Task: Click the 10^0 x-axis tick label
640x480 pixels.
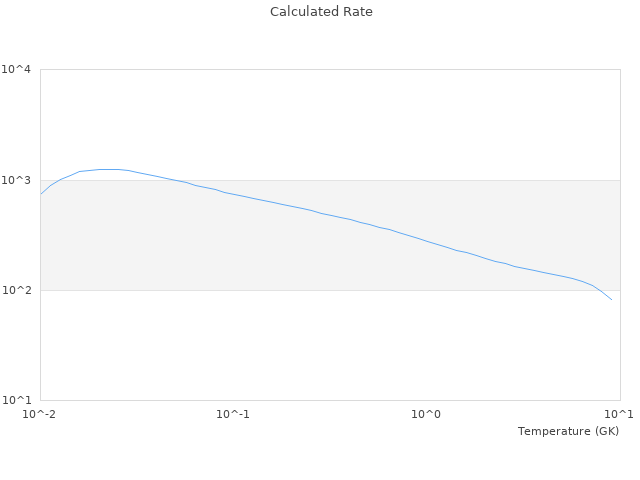Action: 426,414
